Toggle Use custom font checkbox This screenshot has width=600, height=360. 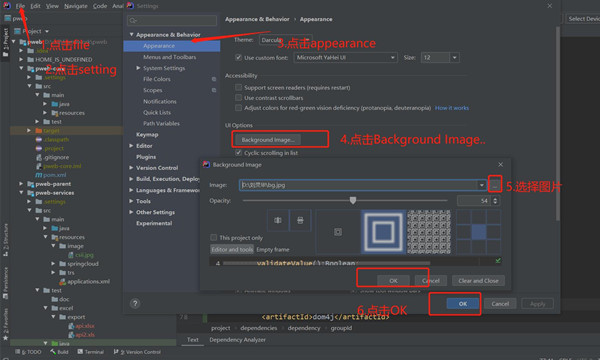(x=238, y=57)
